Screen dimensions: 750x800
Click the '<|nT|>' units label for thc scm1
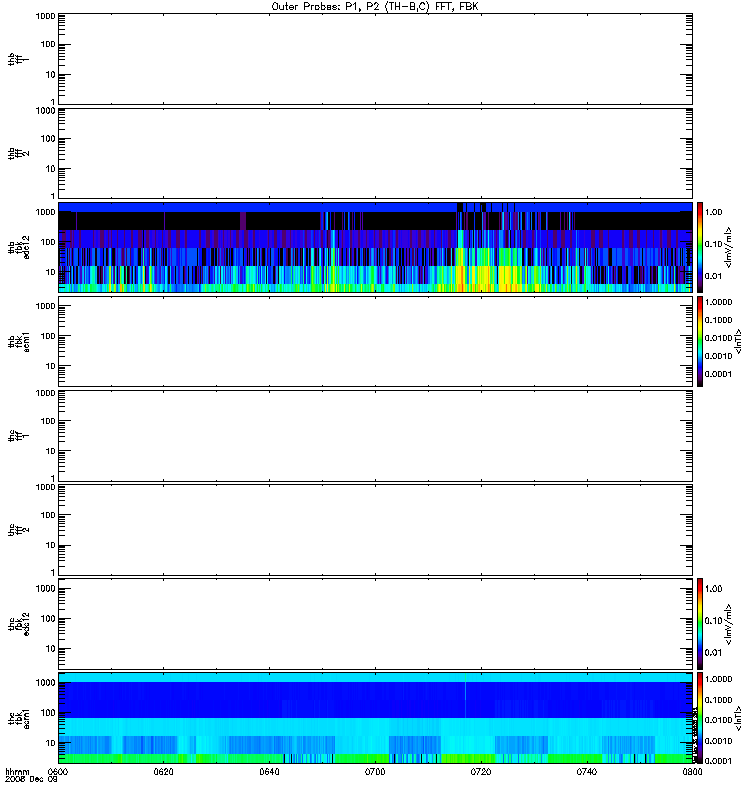738,718
